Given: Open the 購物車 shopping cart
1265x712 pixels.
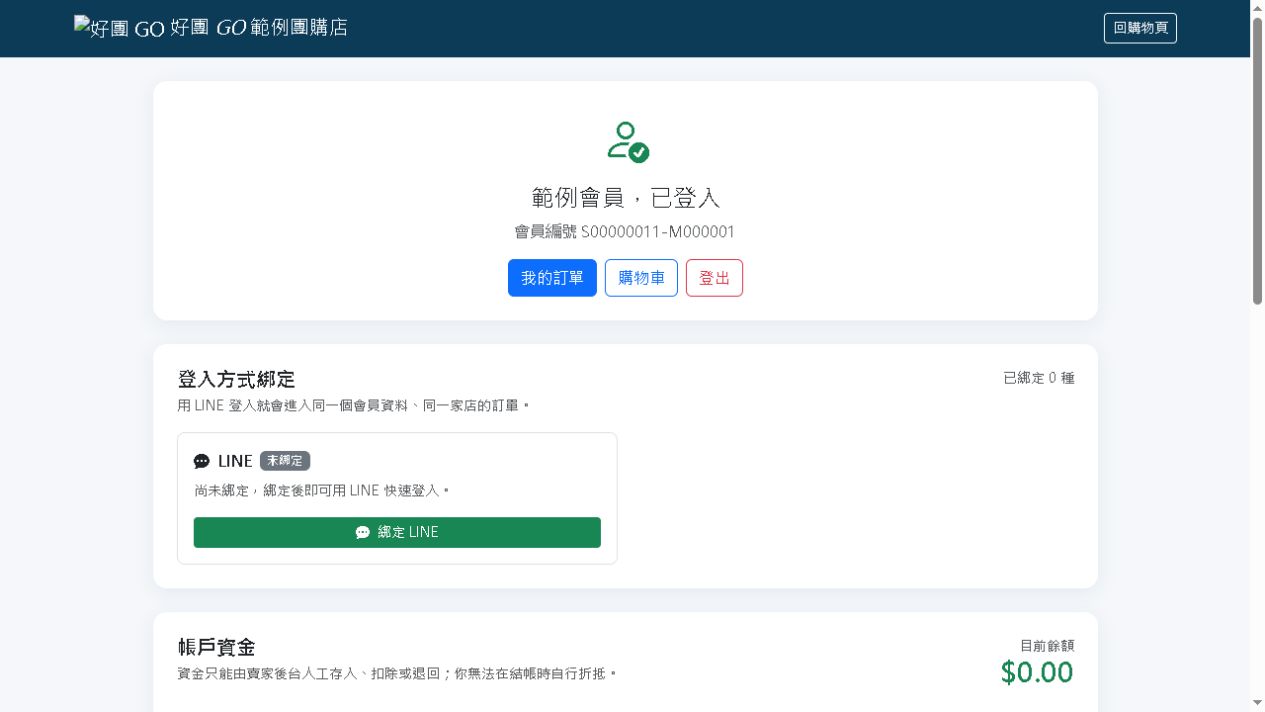Looking at the screenshot, I should coord(641,278).
